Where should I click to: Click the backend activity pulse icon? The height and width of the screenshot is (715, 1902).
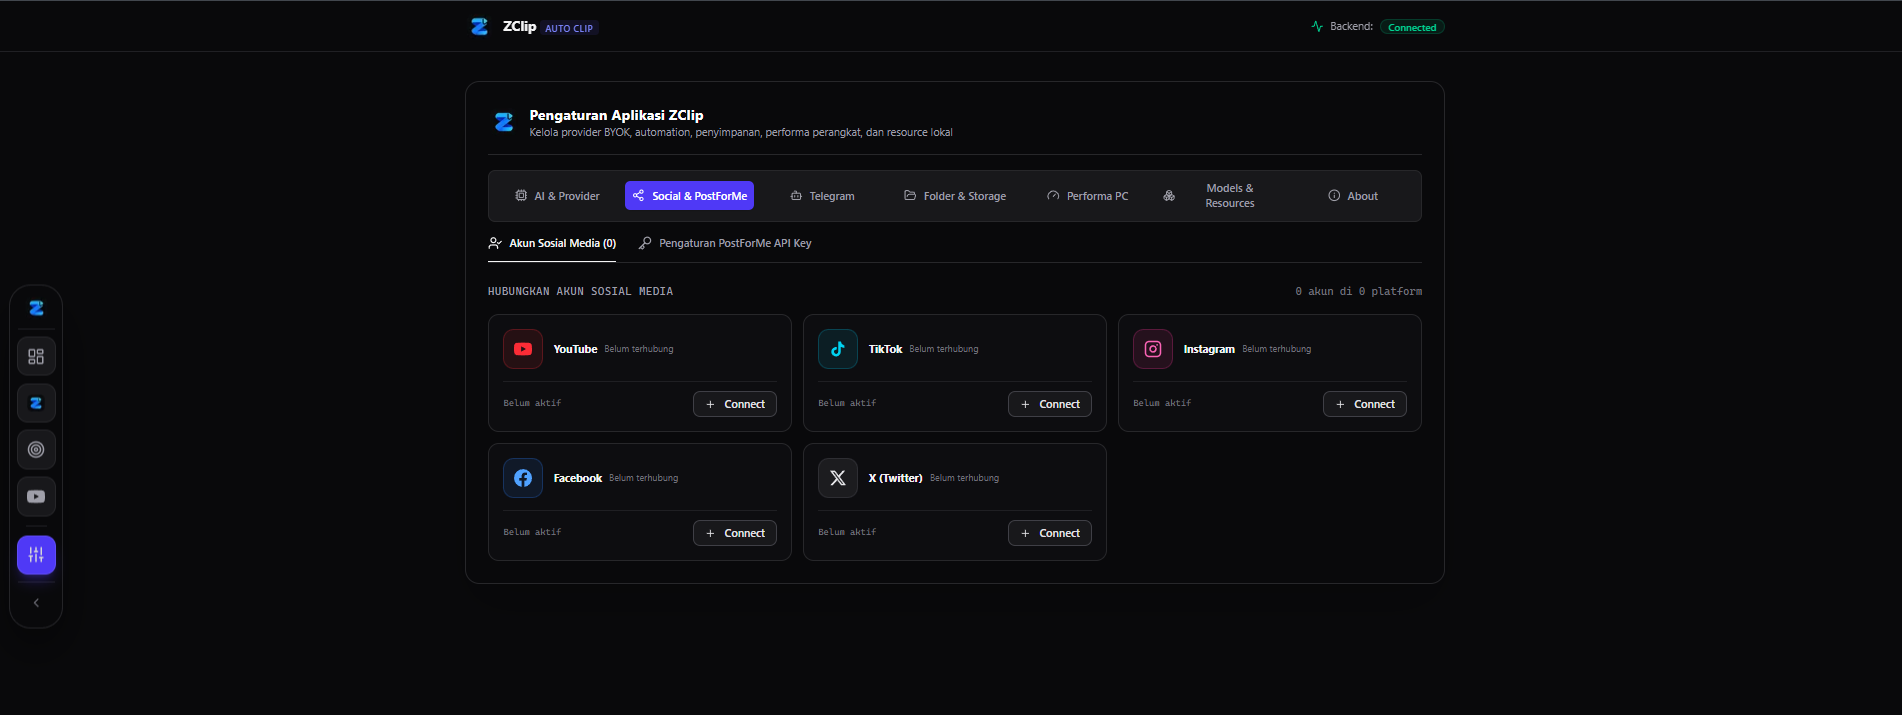point(1317,26)
